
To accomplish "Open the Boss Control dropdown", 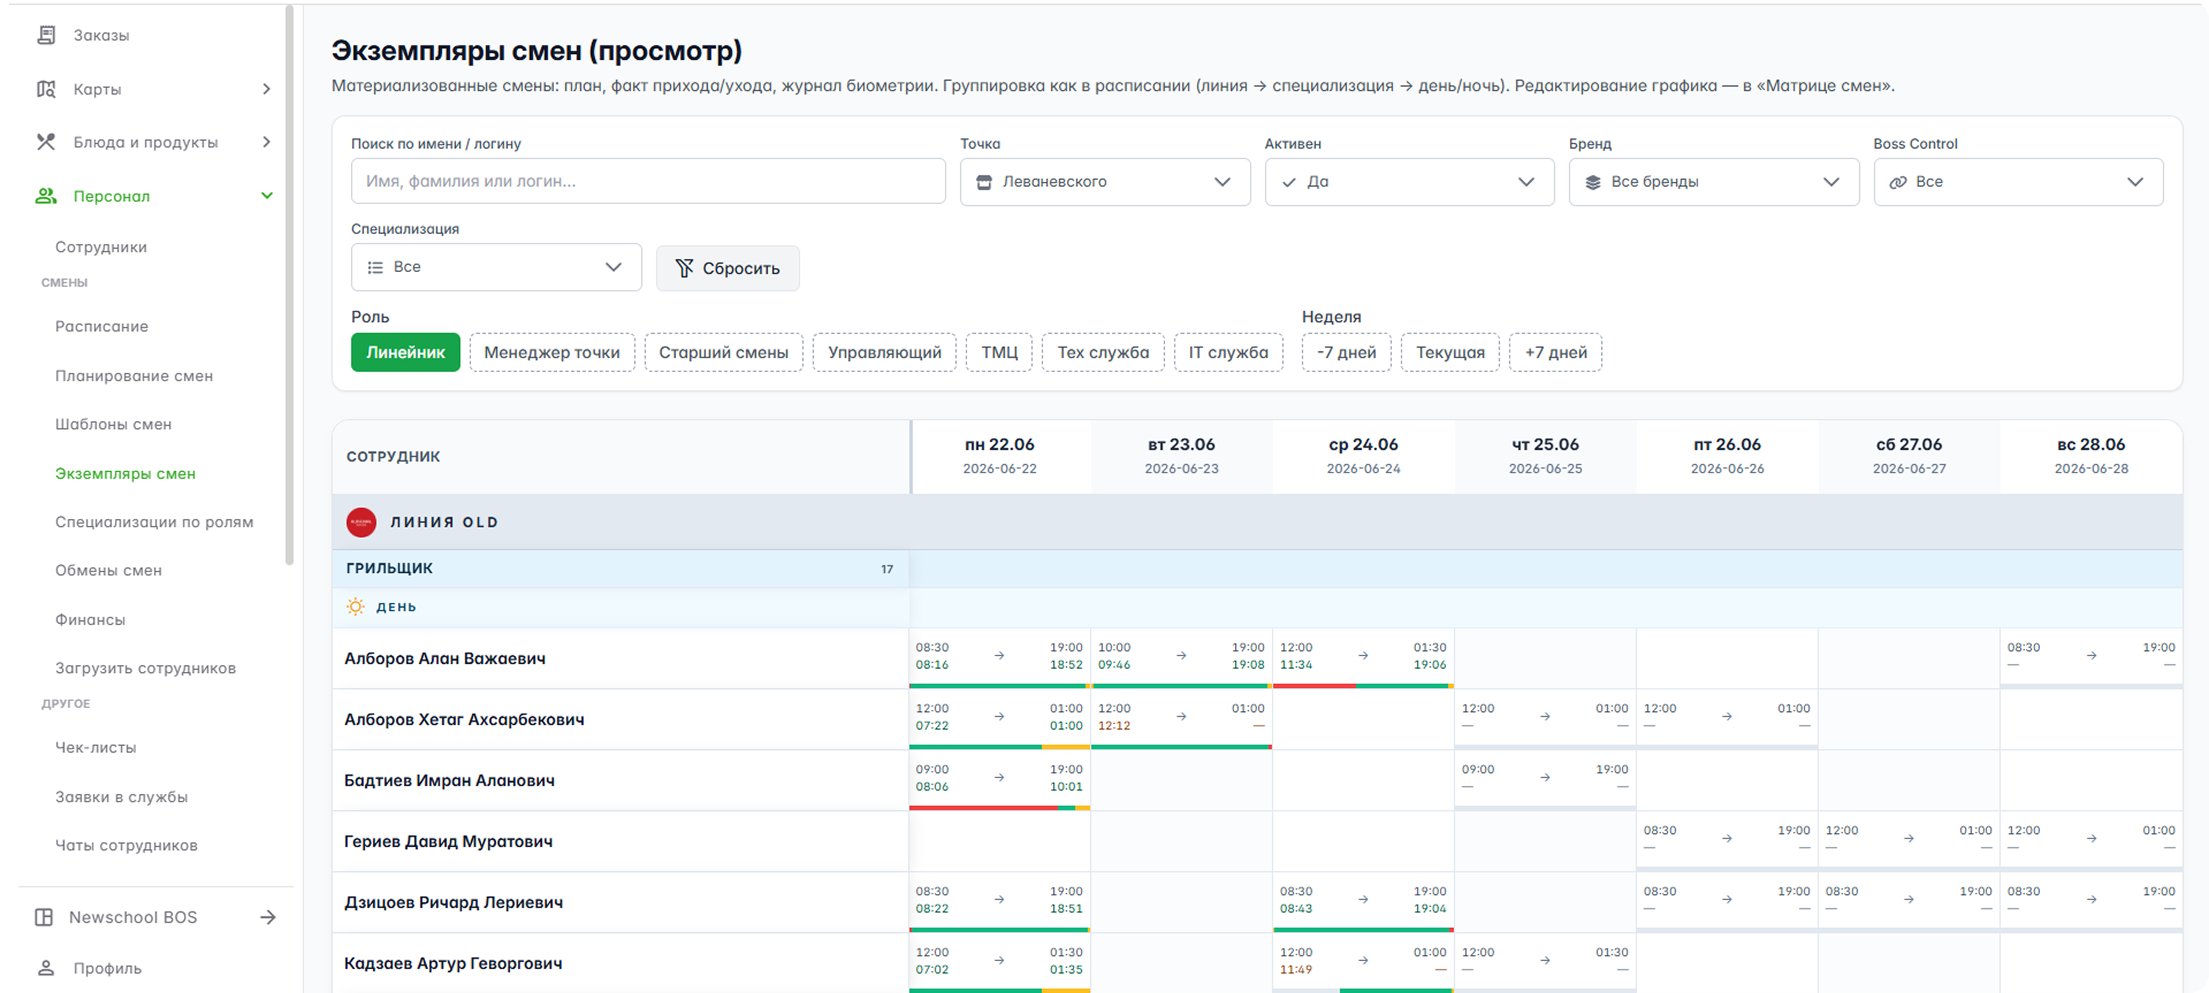I will coord(2018,182).
